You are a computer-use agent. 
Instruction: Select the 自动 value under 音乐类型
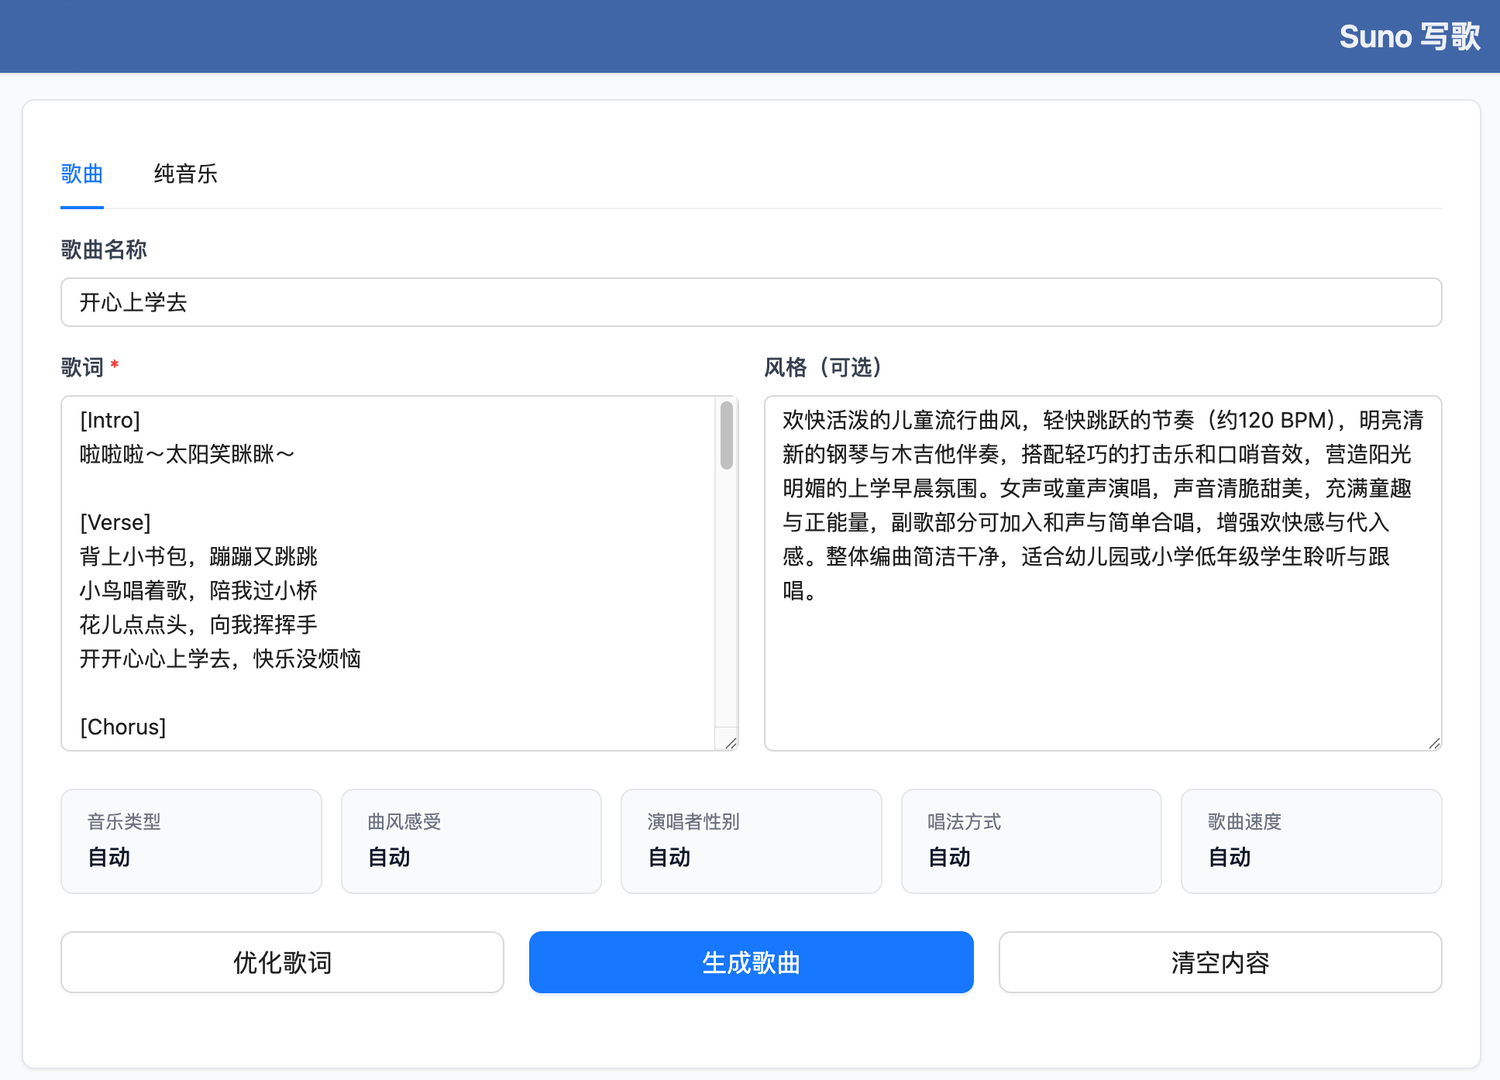coord(107,857)
